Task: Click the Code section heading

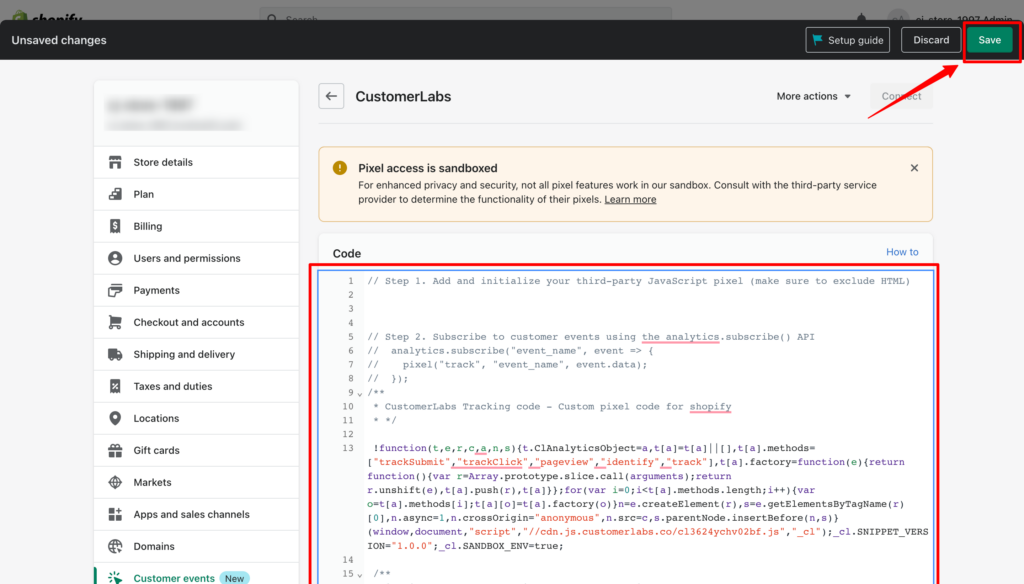Action: click(347, 253)
